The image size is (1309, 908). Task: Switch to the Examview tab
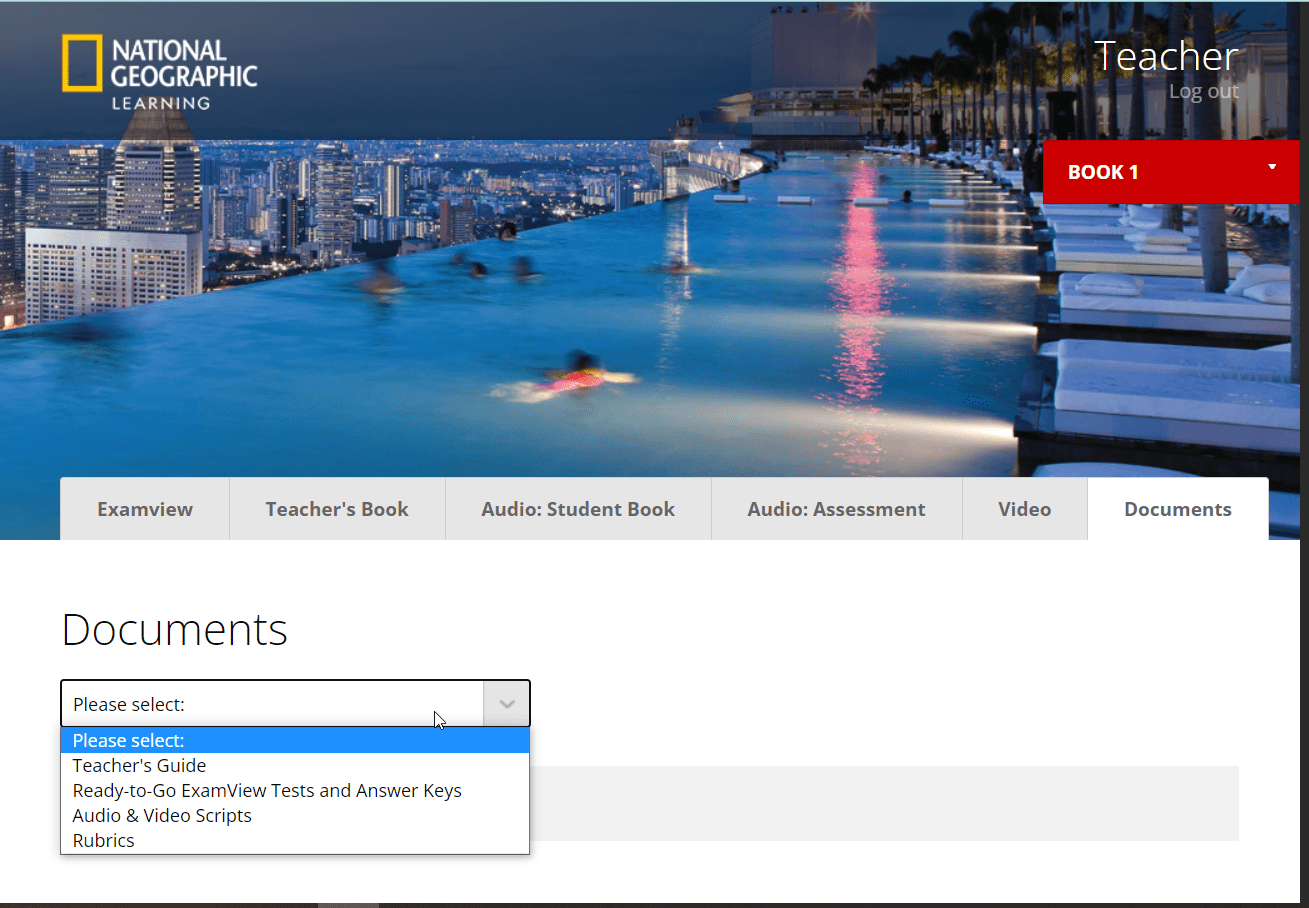click(x=145, y=509)
